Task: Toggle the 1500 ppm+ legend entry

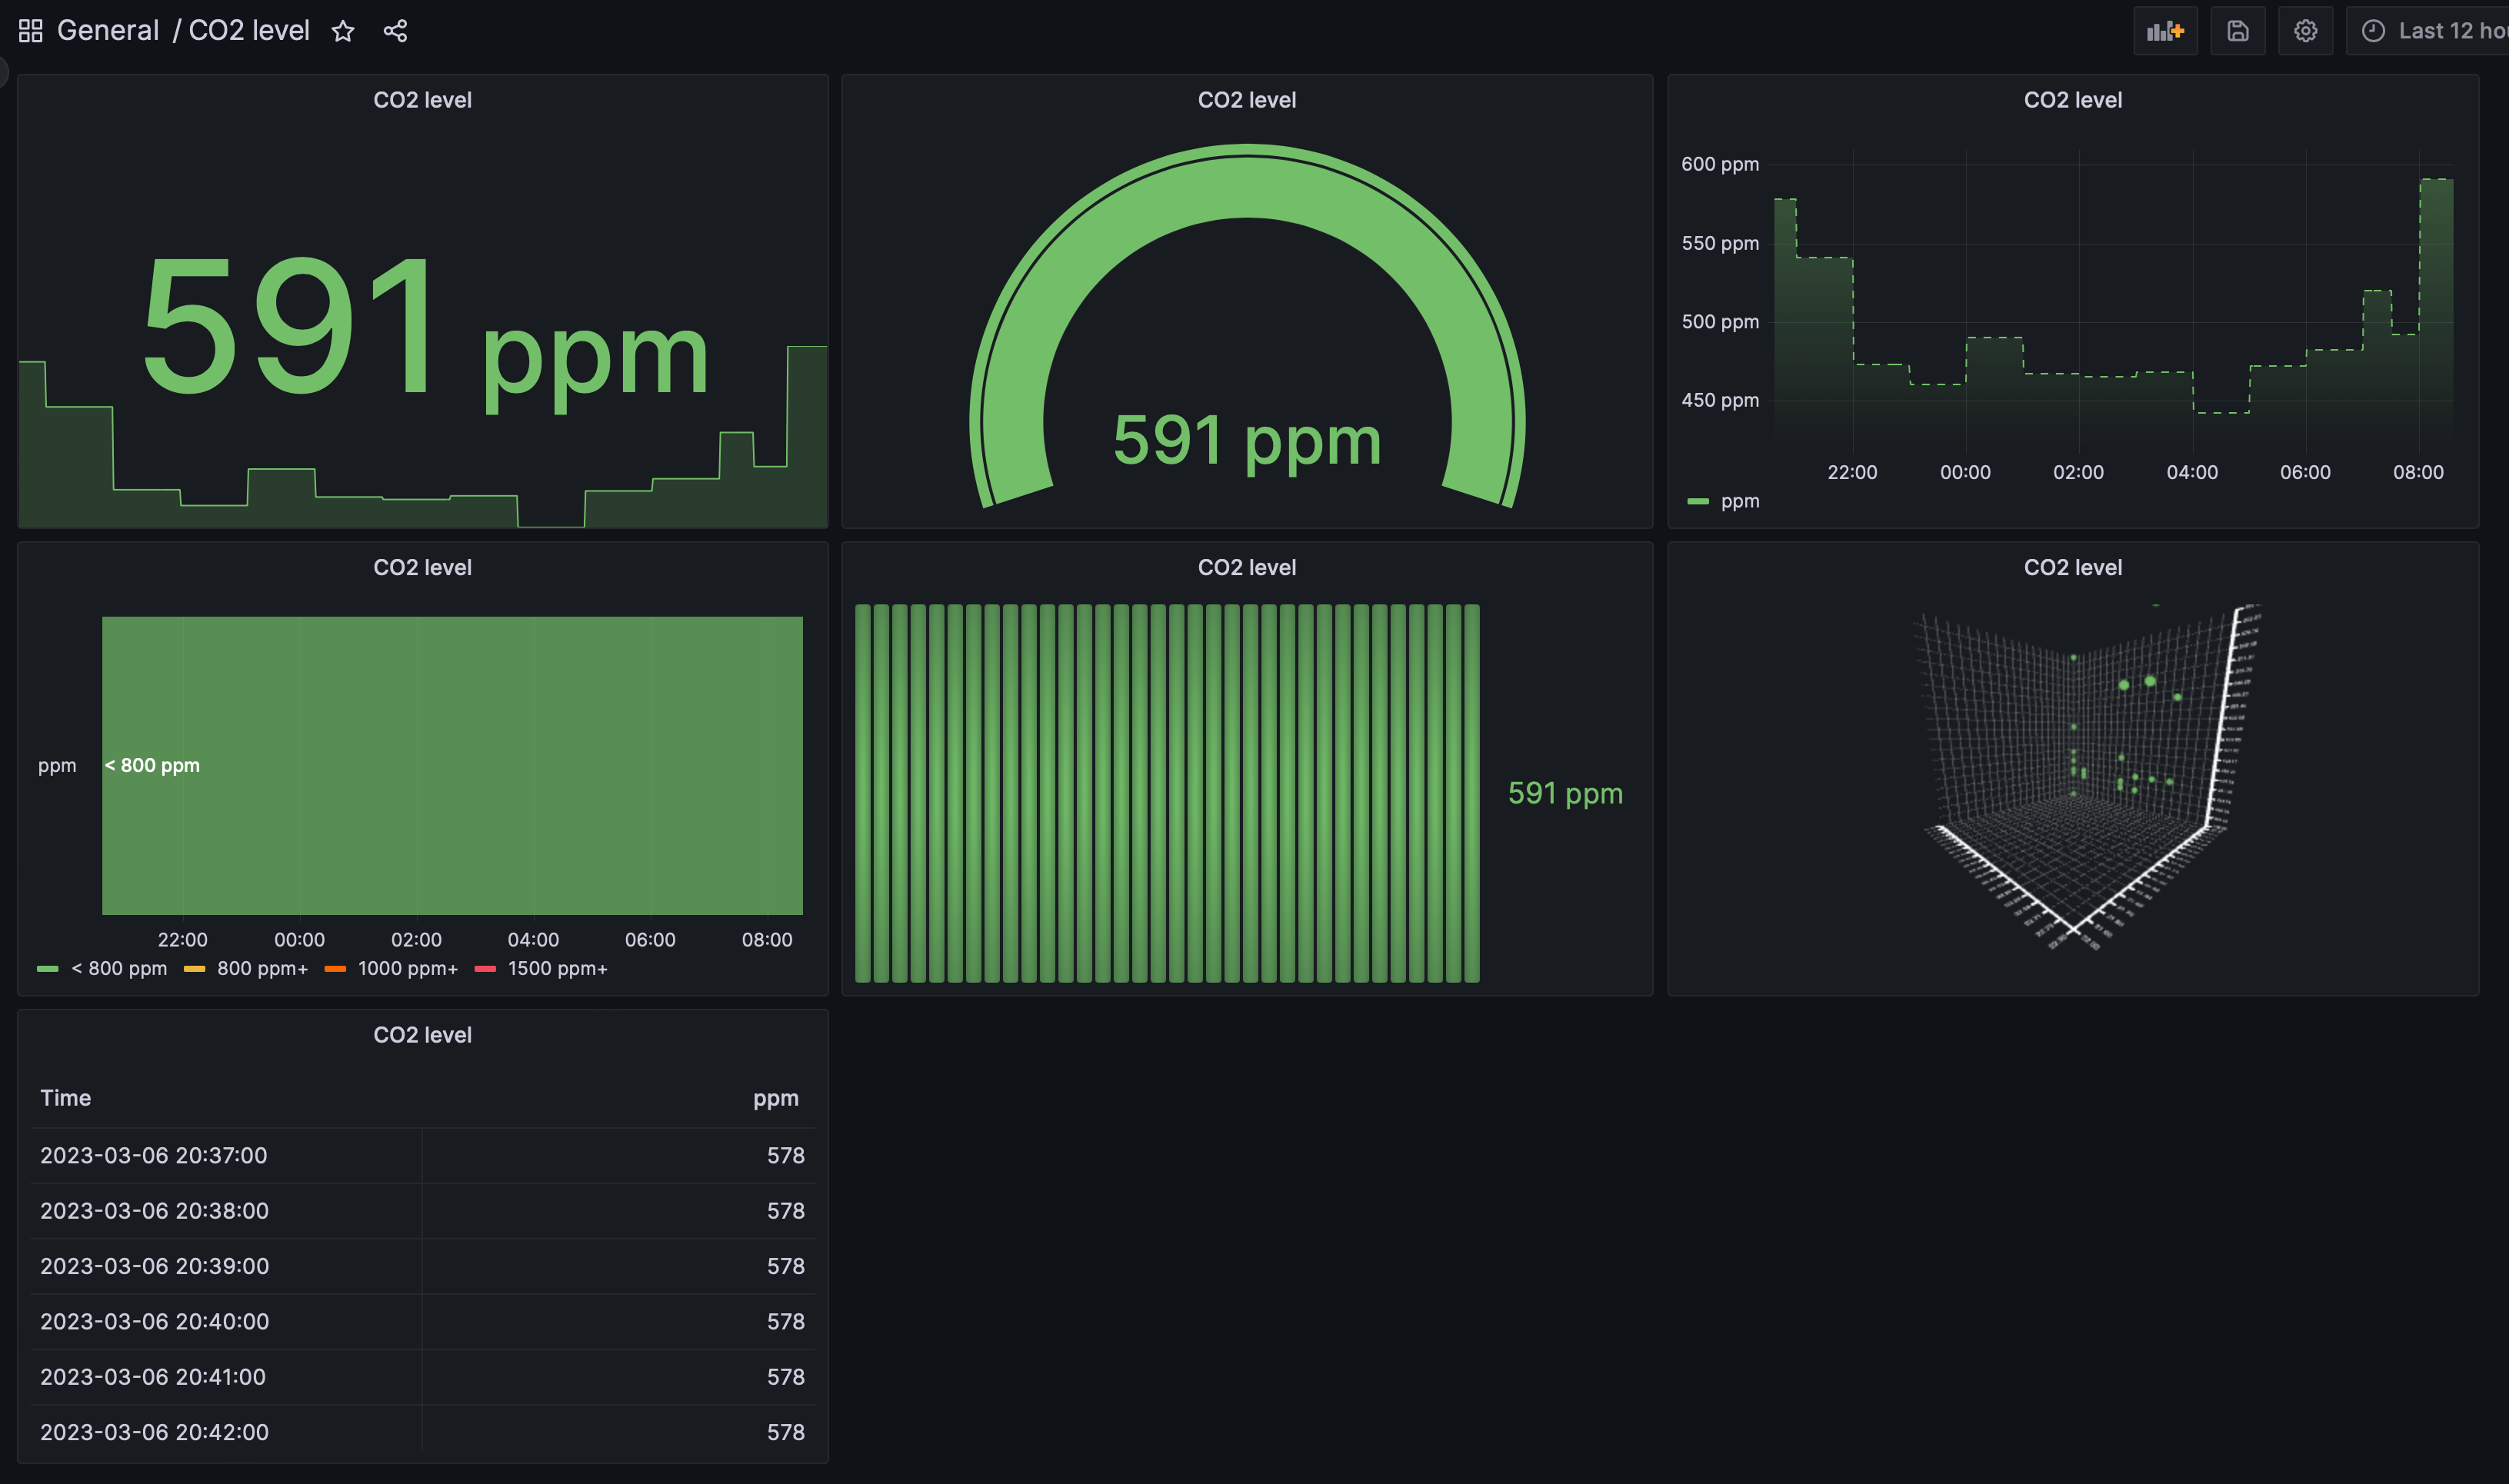Action: point(557,967)
